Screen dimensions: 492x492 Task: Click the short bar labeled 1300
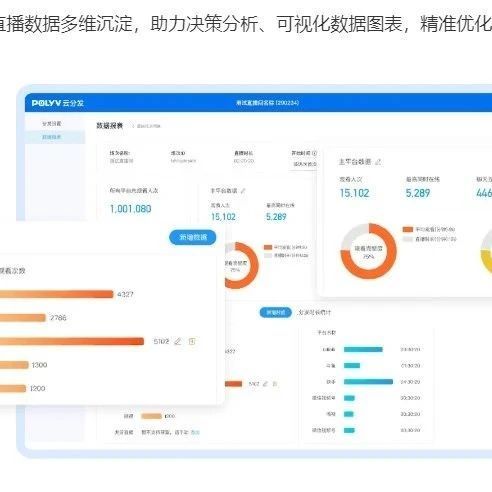tap(14, 365)
